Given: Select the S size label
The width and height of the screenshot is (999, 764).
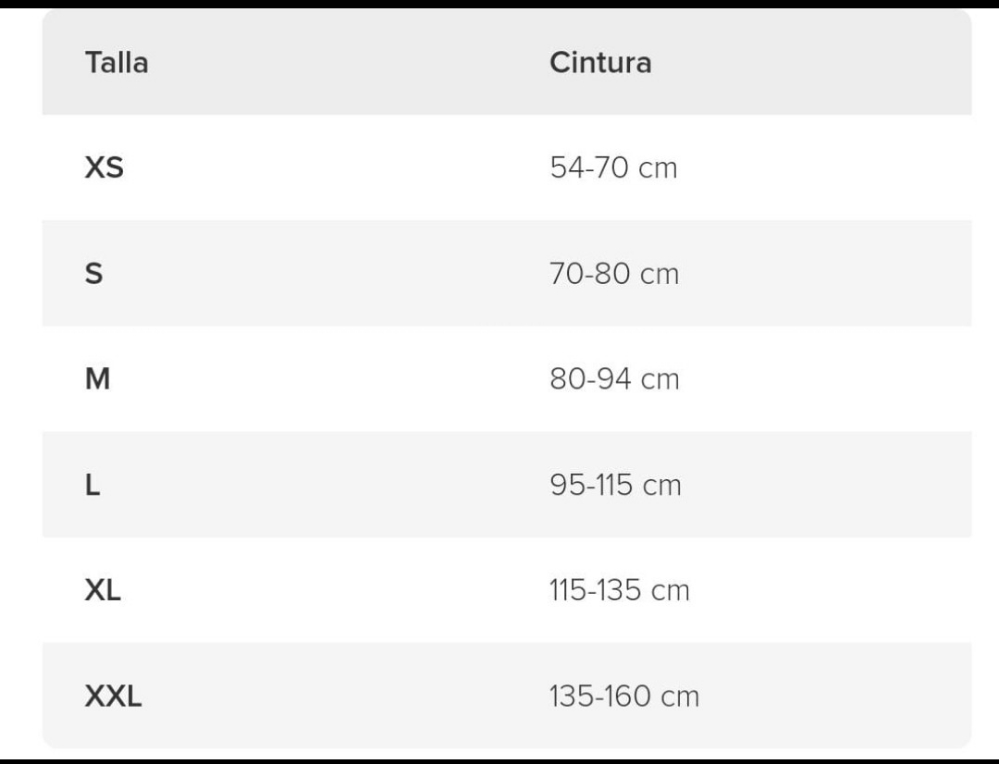Looking at the screenshot, I should point(94,273).
